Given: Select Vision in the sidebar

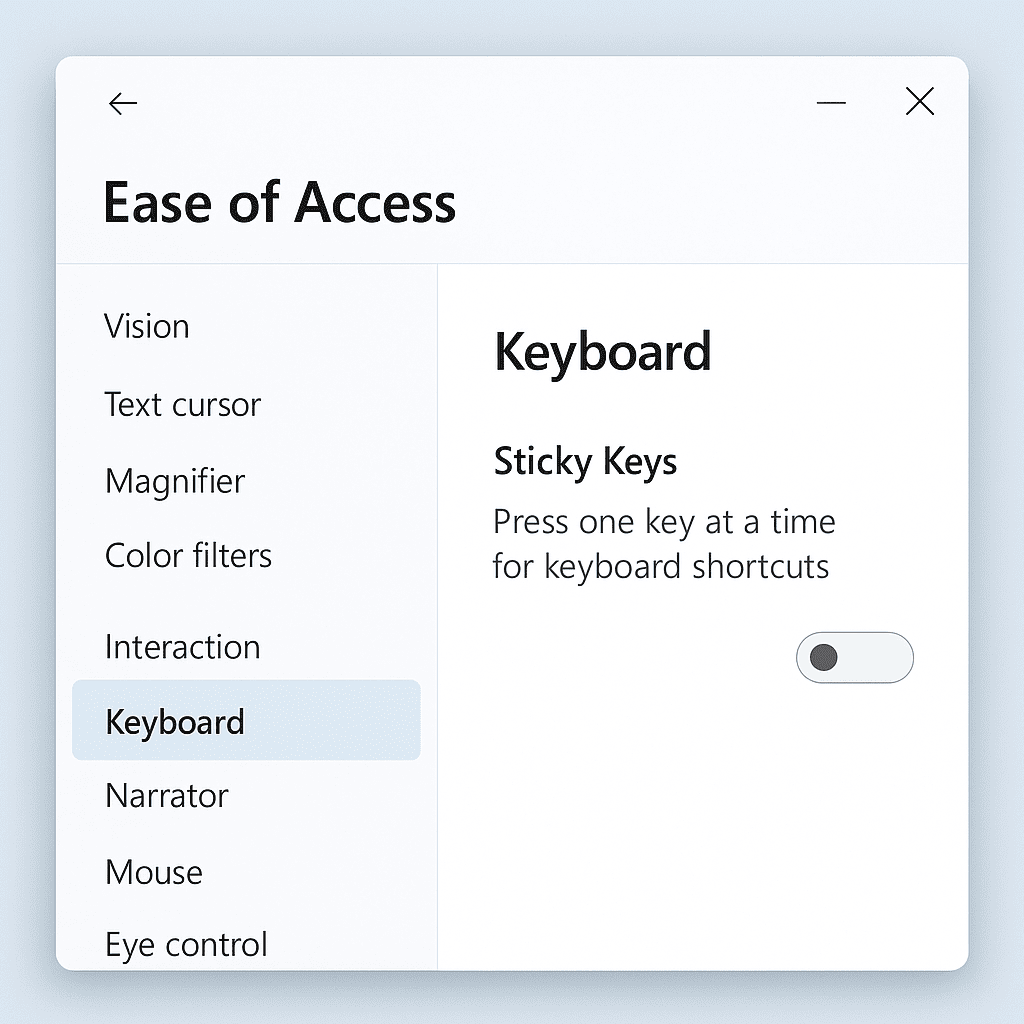Looking at the screenshot, I should tap(147, 326).
